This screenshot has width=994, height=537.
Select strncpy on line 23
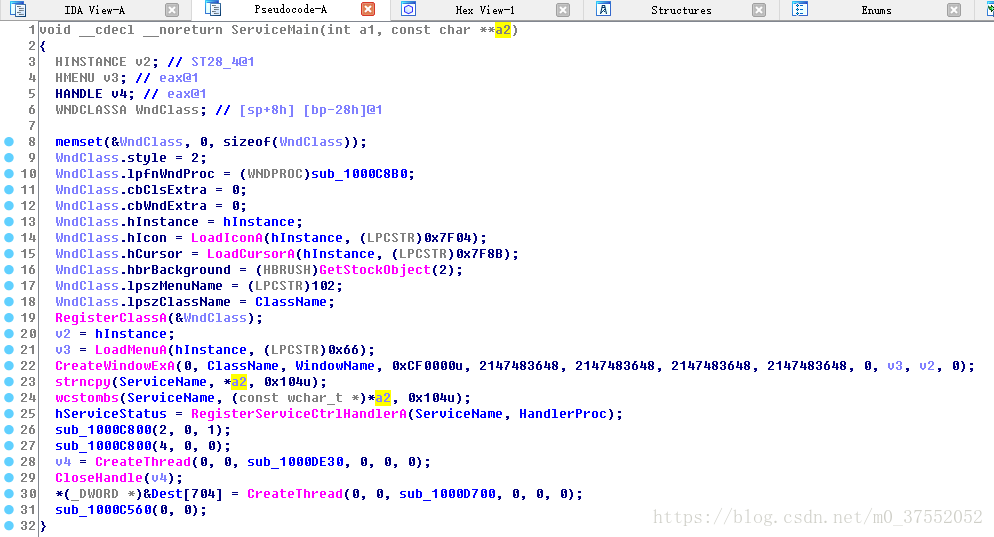point(83,382)
